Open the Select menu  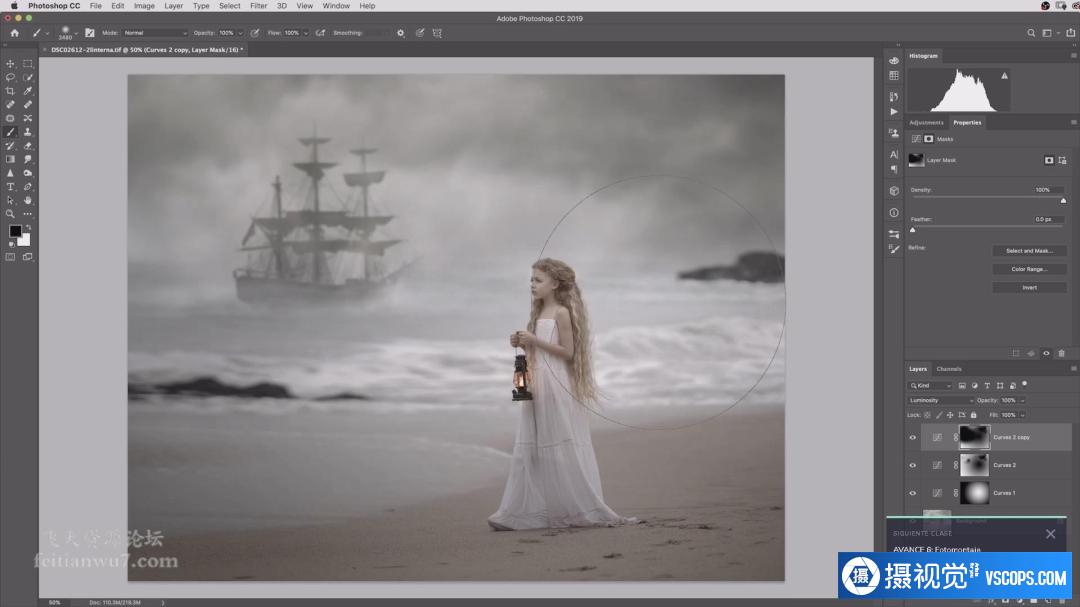coord(229,6)
